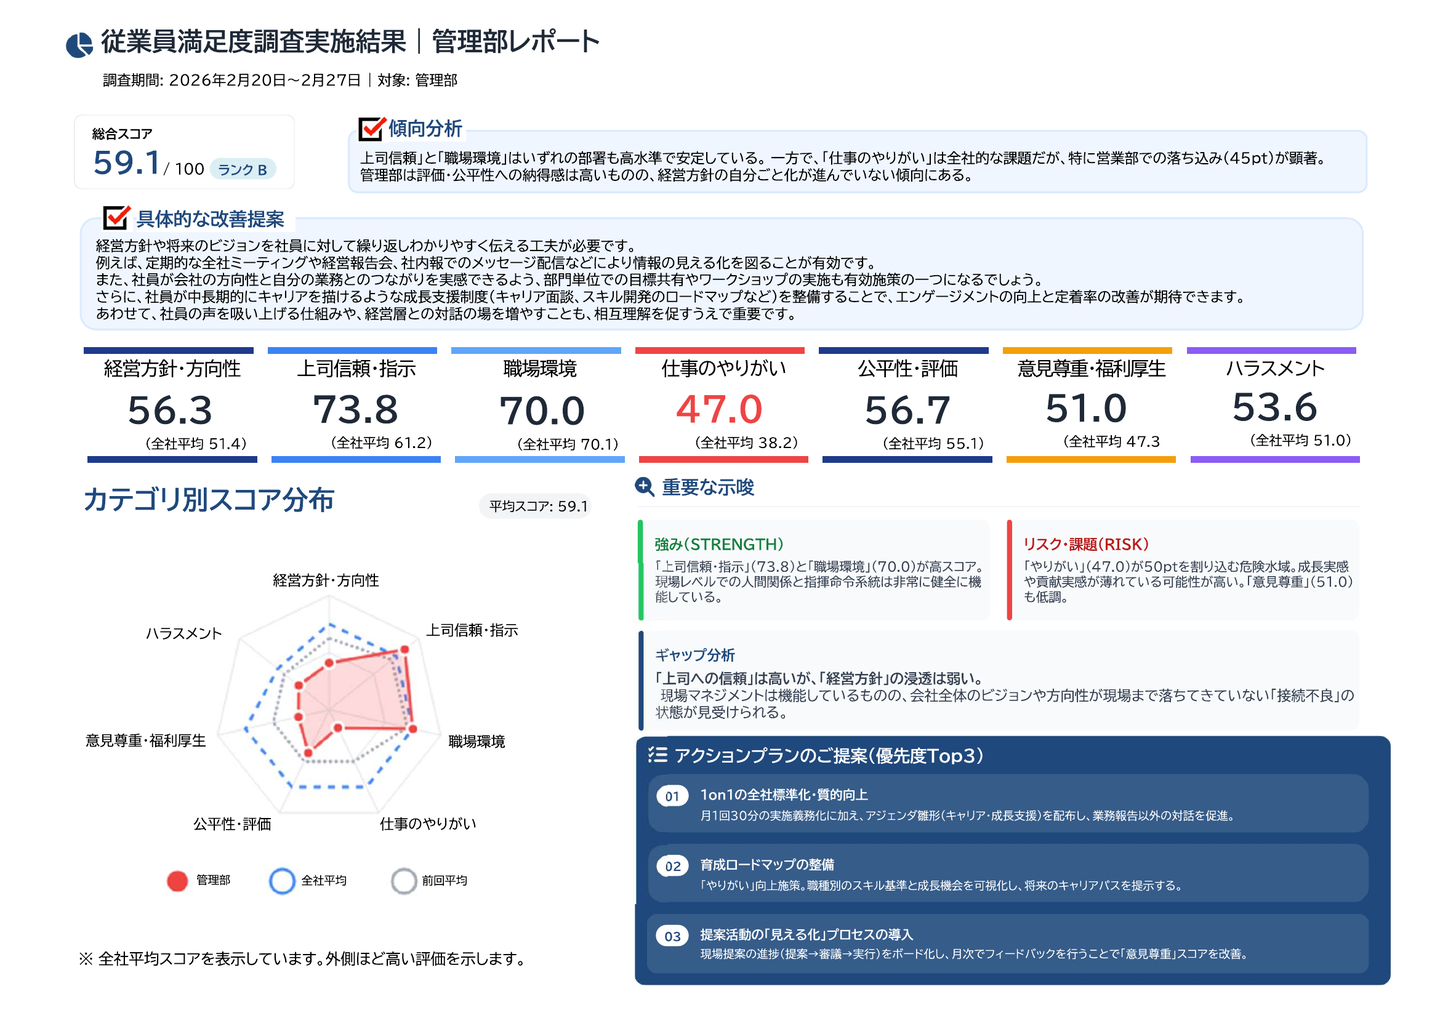This screenshot has width=1440, height=1018.
Task: Select the ランク B badge
Action: [x=242, y=170]
